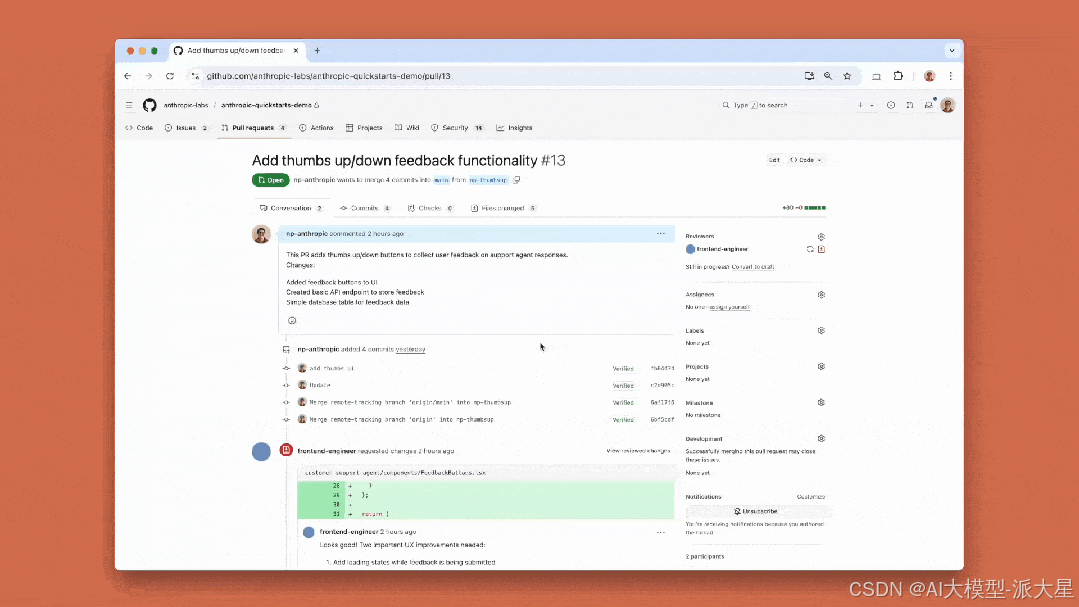The image size is (1079, 607).
Task: Open the 'add thumbs ui' commit
Action: (x=331, y=368)
